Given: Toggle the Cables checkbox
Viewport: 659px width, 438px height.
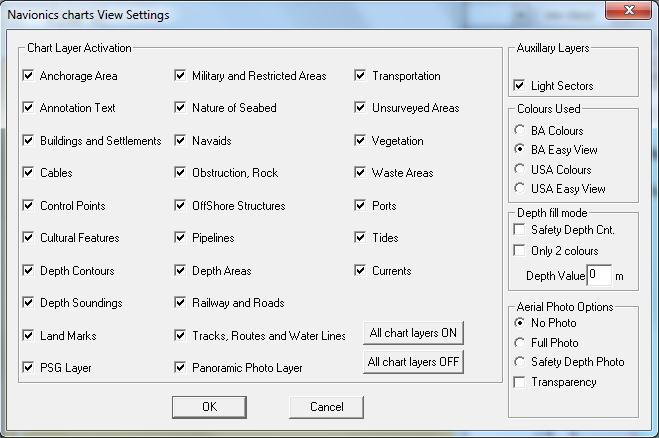Looking at the screenshot, I should click(x=28, y=172).
